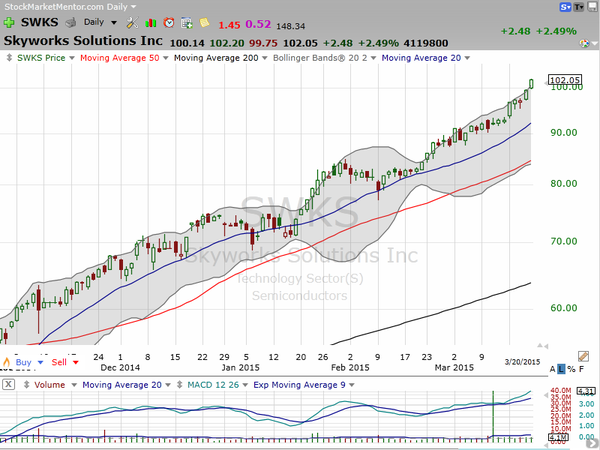Screen dimensions: 600x450
Task: Click the drawing ruler pencil icon
Action: [x=583, y=356]
